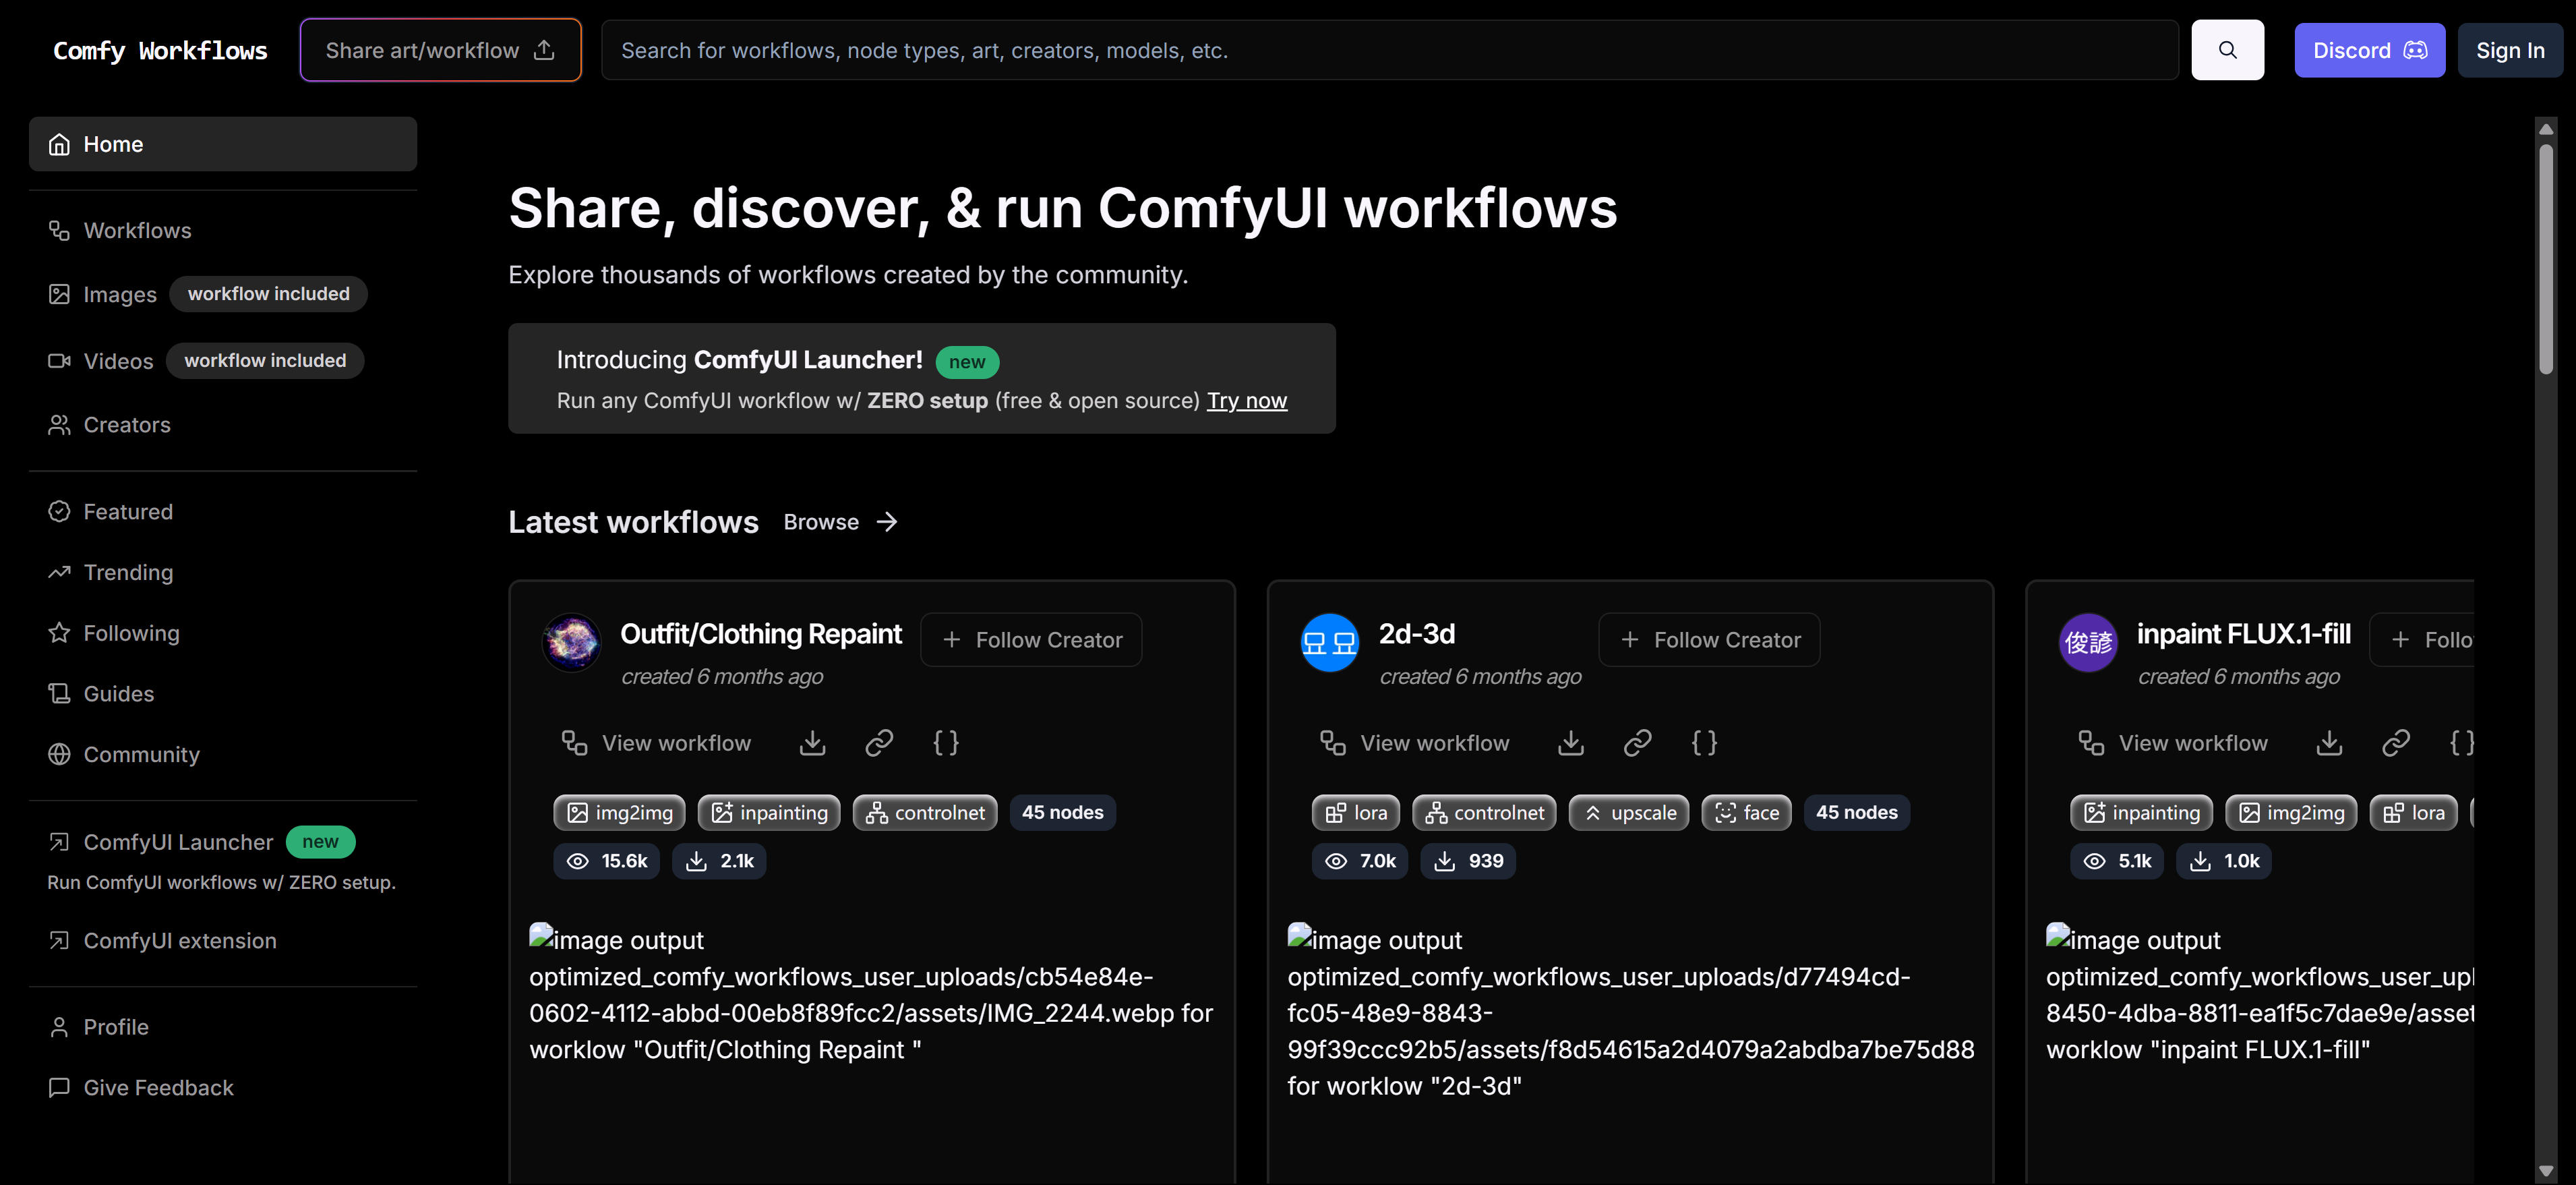Screen dimensions: 2576x1185
Task: Open the search icon next to the search bar
Action: 2227,49
